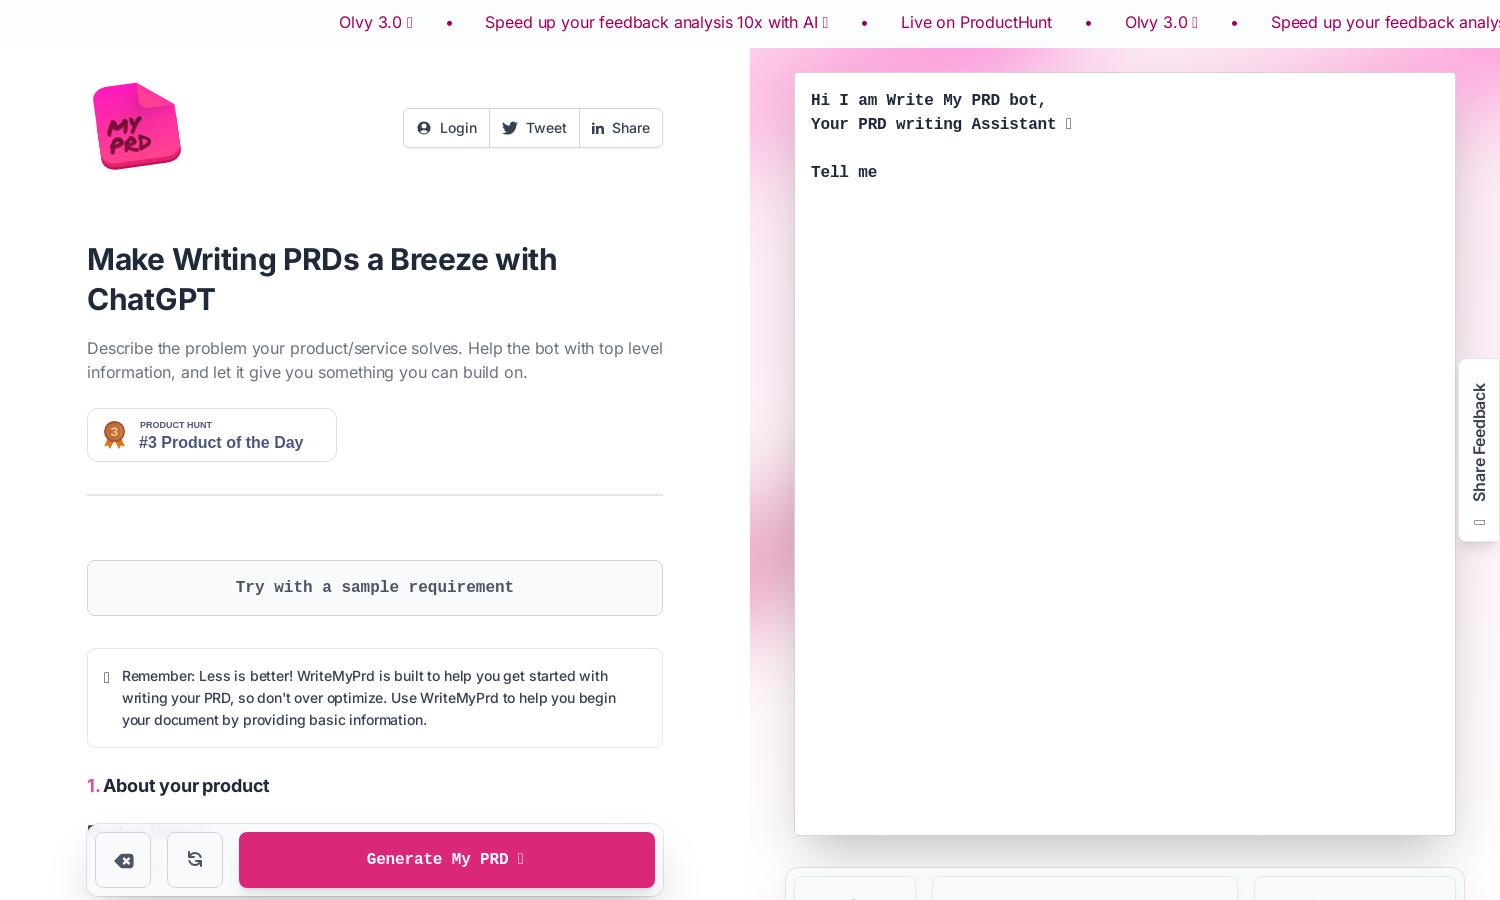Open the Login button
This screenshot has width=1500, height=900.
[447, 128]
